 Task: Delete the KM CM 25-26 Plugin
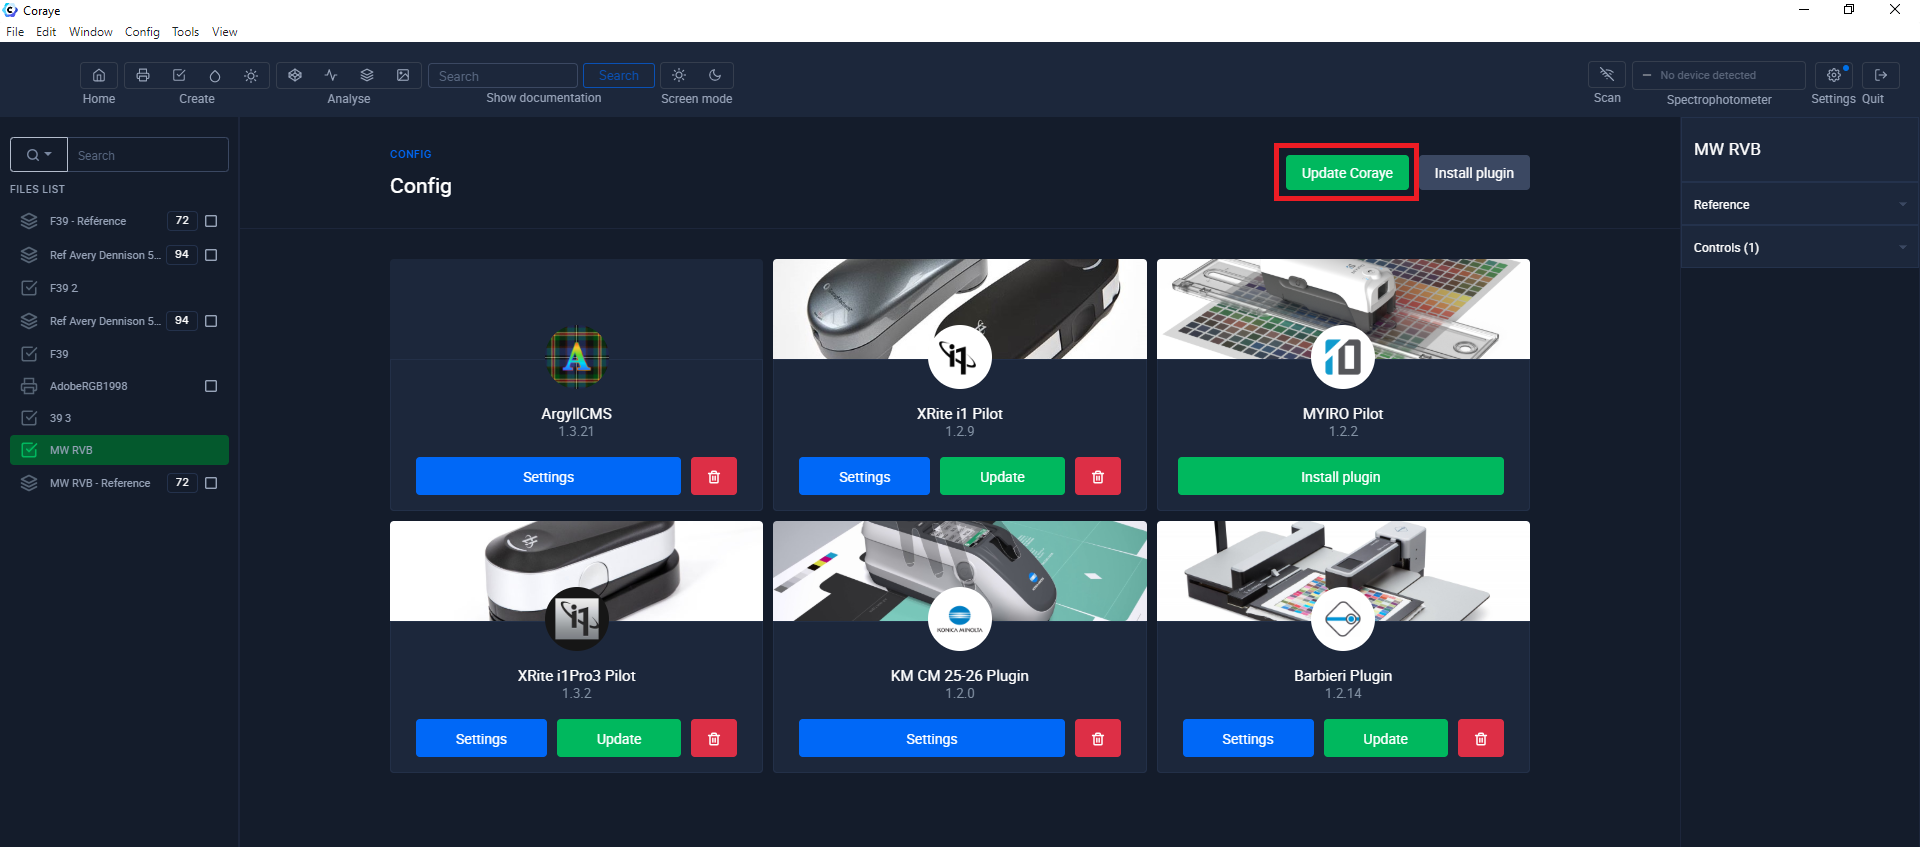click(1098, 739)
